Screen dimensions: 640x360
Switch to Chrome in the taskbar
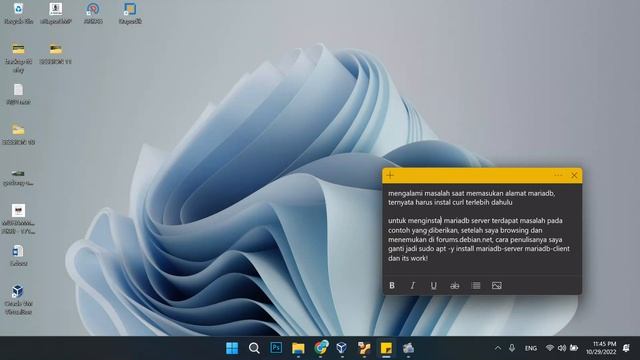[321, 348]
